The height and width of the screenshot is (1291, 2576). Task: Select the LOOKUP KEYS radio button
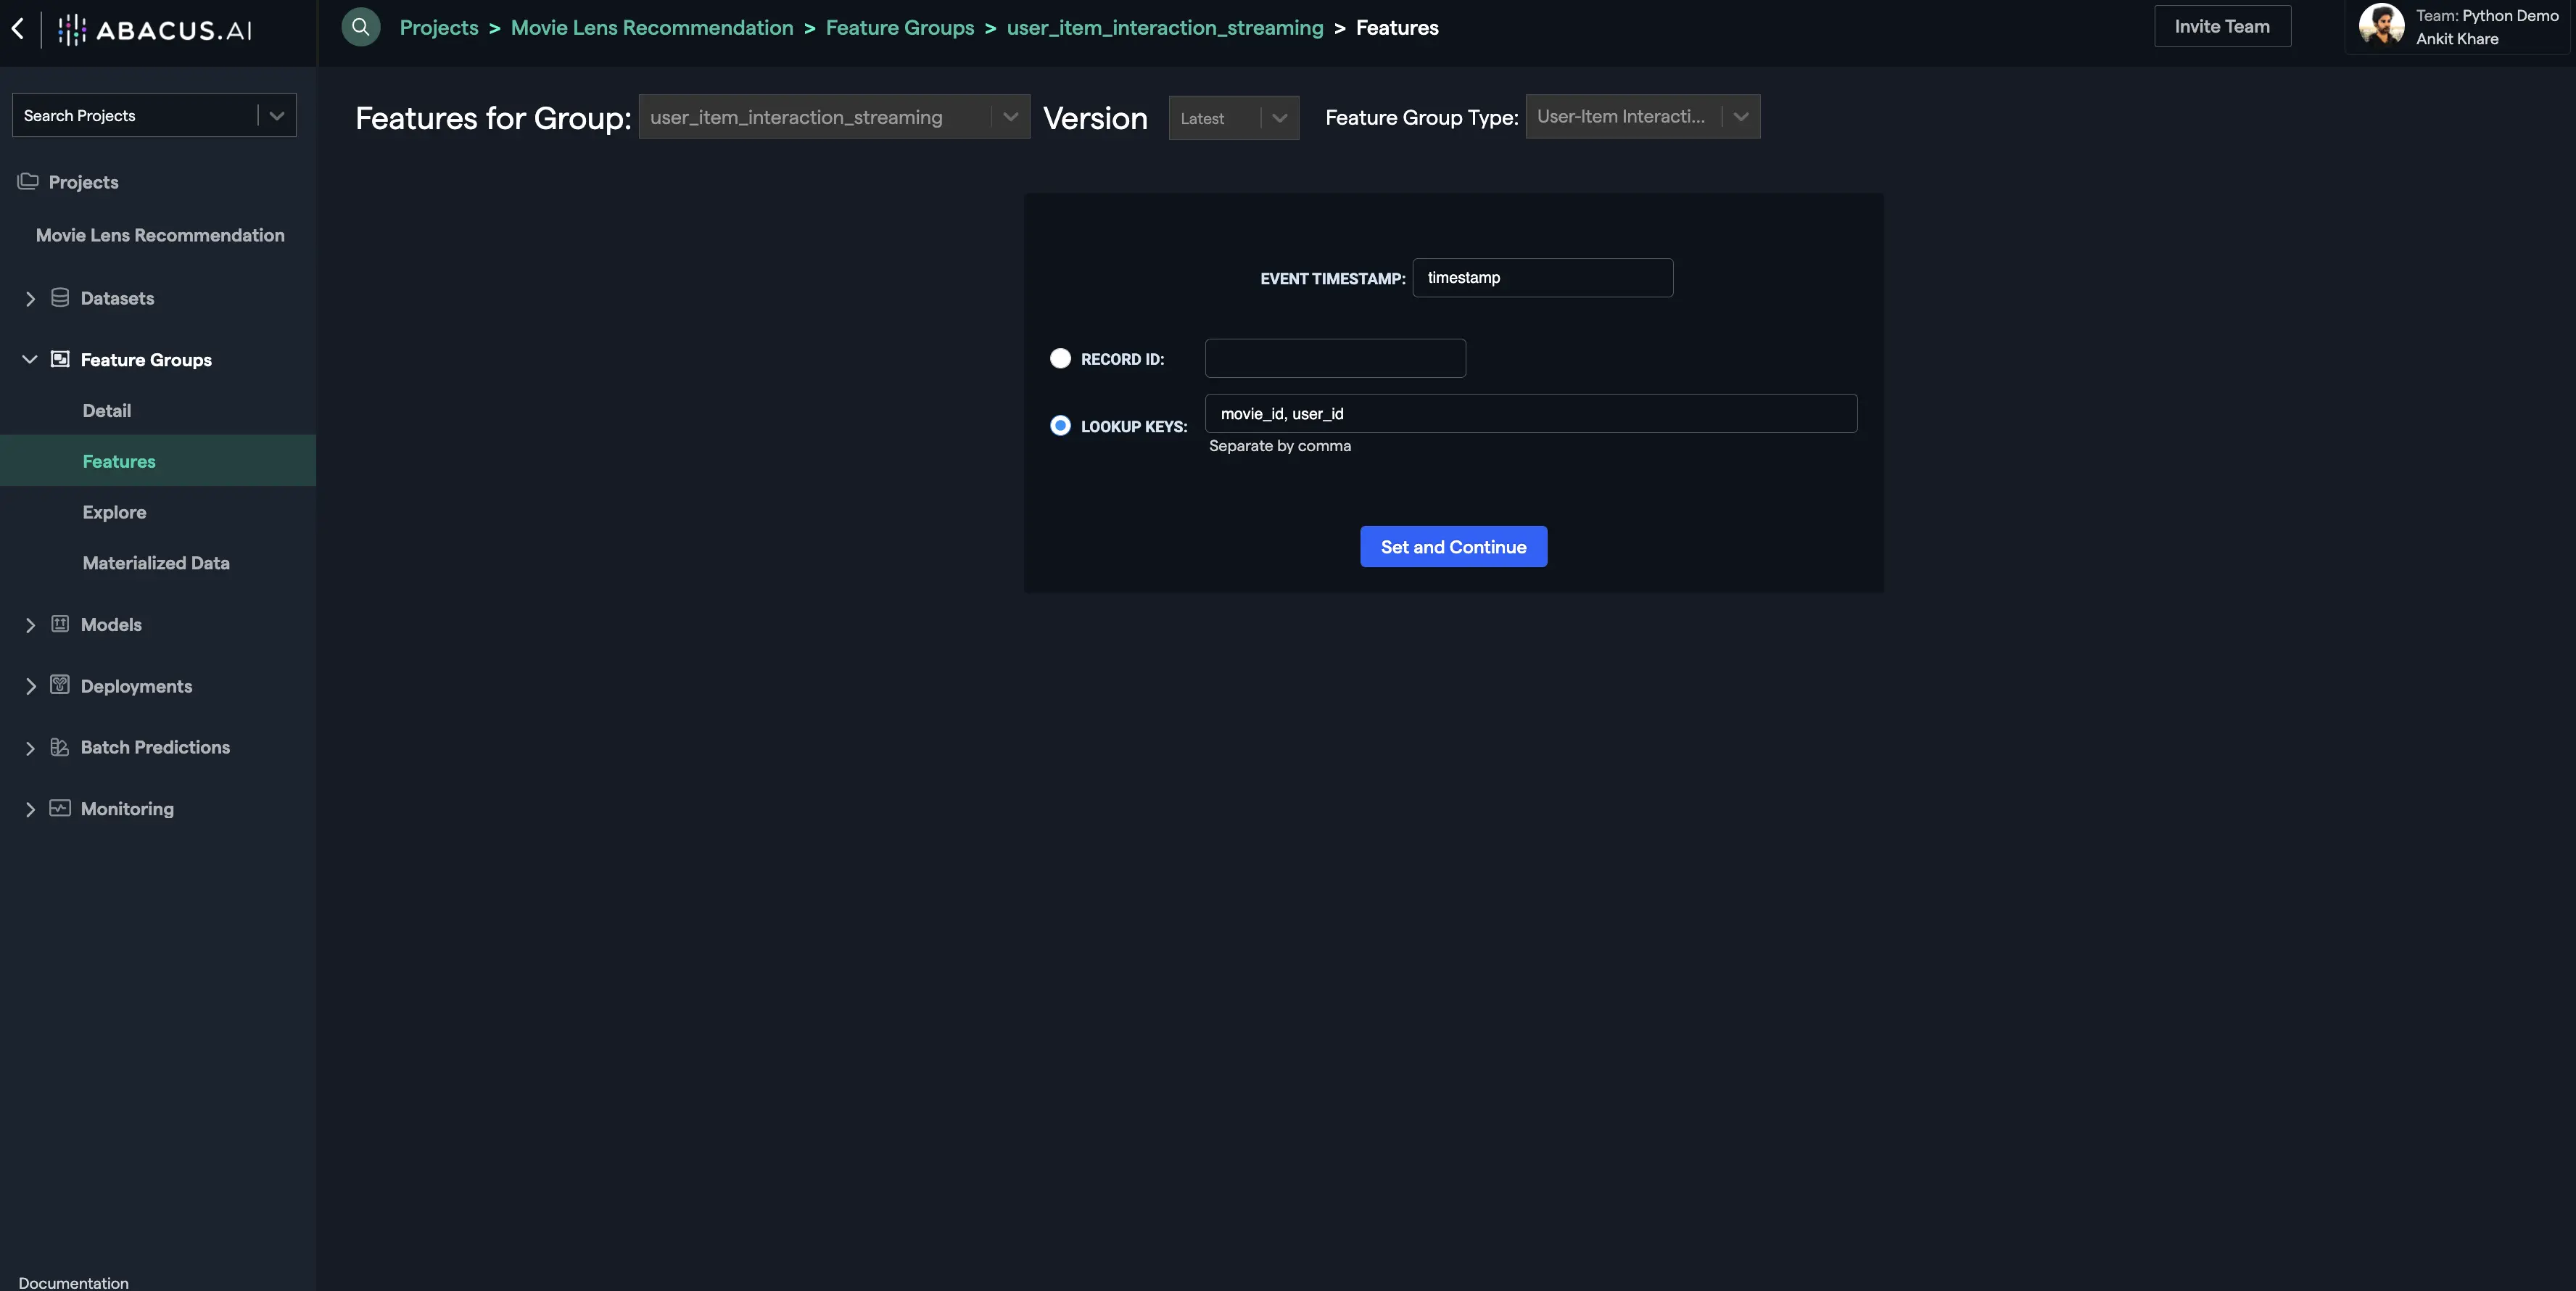(1060, 425)
